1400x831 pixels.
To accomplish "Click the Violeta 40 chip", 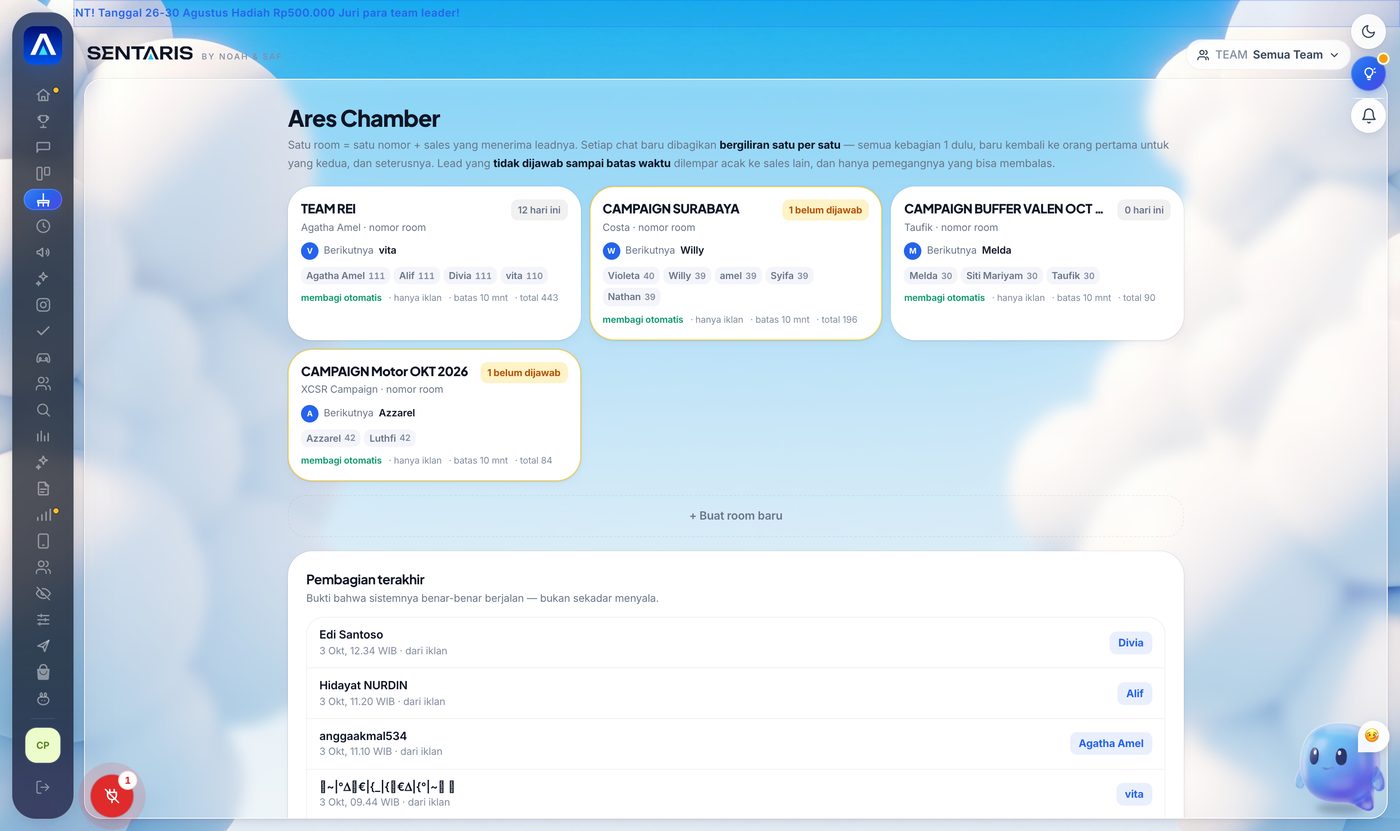I will click(x=631, y=276).
